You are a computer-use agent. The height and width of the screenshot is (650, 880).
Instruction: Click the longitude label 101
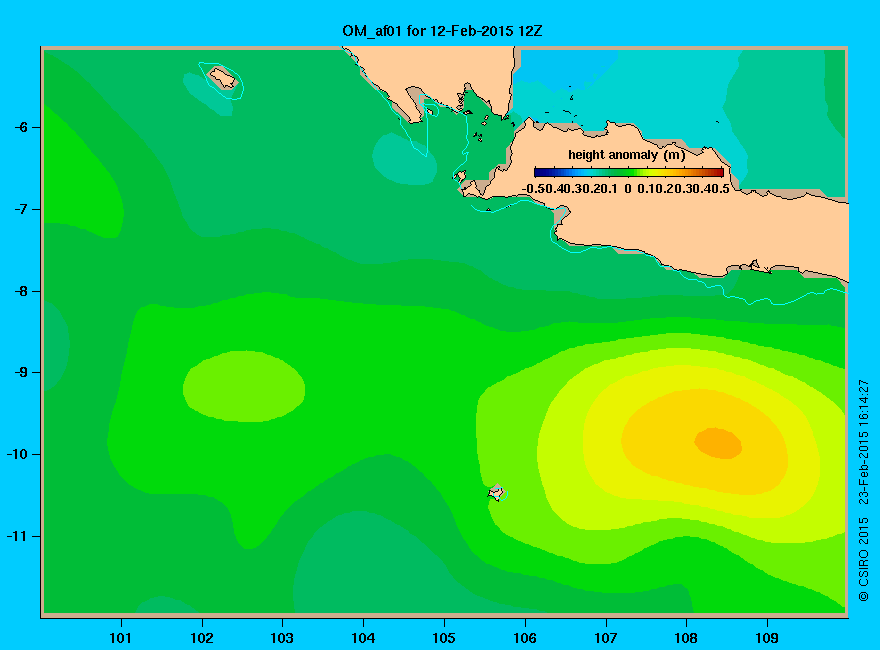tap(120, 638)
